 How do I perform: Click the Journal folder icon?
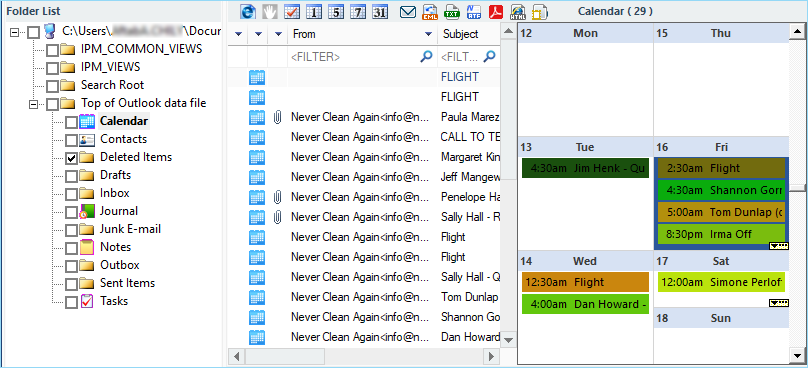pos(87,211)
